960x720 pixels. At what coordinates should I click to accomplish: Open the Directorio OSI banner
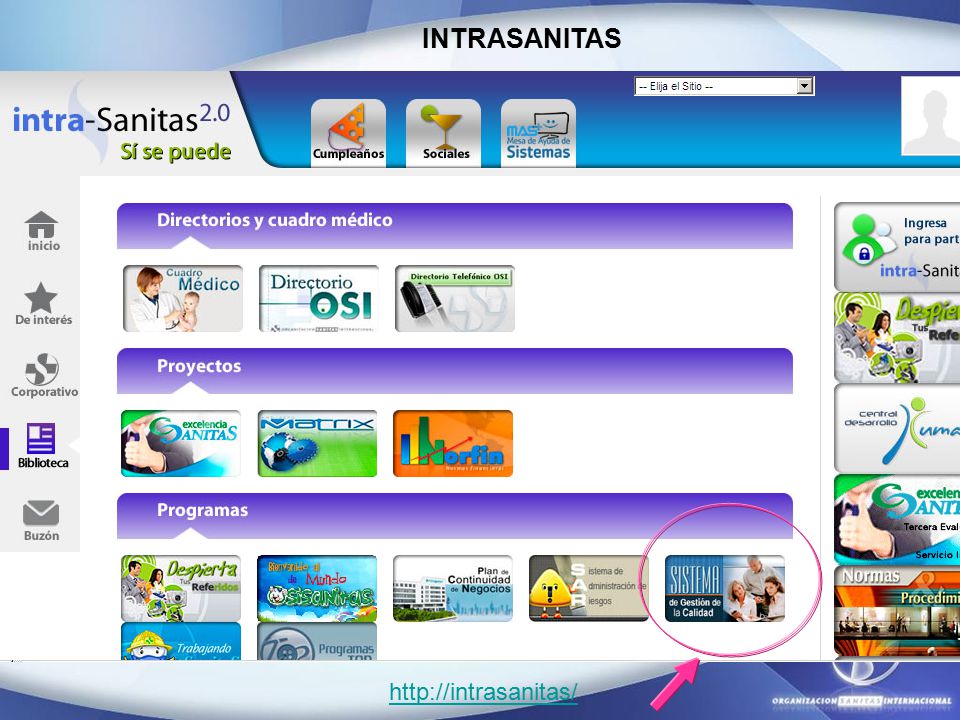pyautogui.click(x=318, y=298)
